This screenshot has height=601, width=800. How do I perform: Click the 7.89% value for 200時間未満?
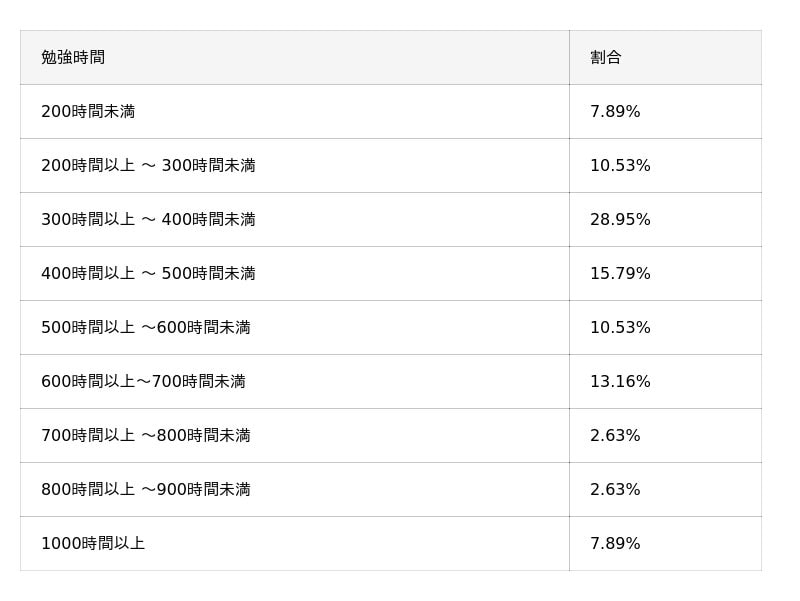[x=615, y=112]
